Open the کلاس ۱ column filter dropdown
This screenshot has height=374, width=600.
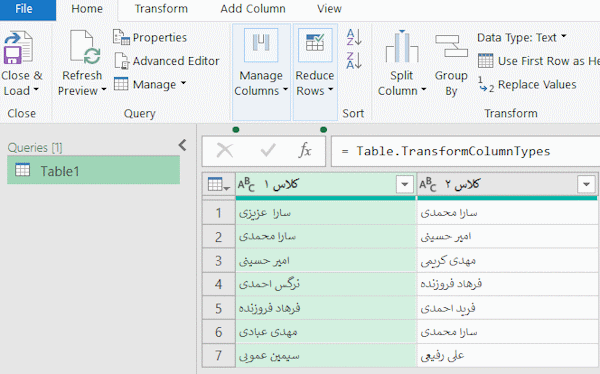pyautogui.click(x=404, y=185)
